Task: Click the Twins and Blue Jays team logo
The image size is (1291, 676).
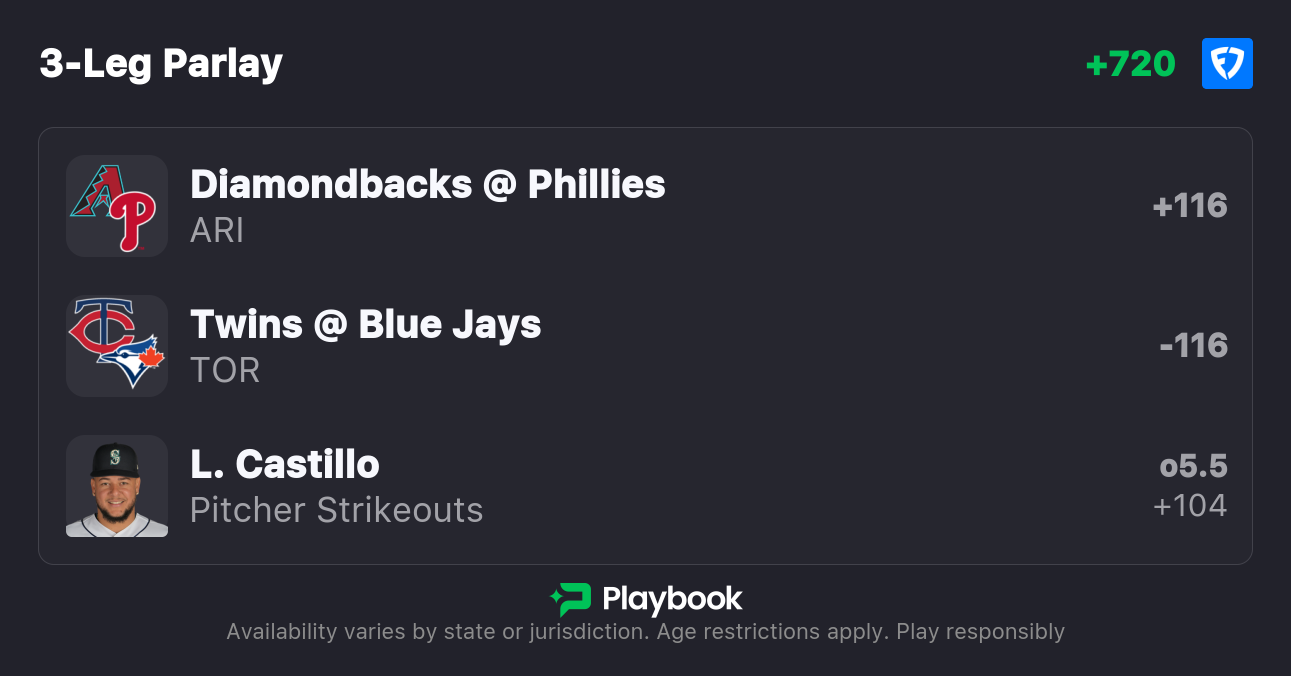Action: click(116, 346)
